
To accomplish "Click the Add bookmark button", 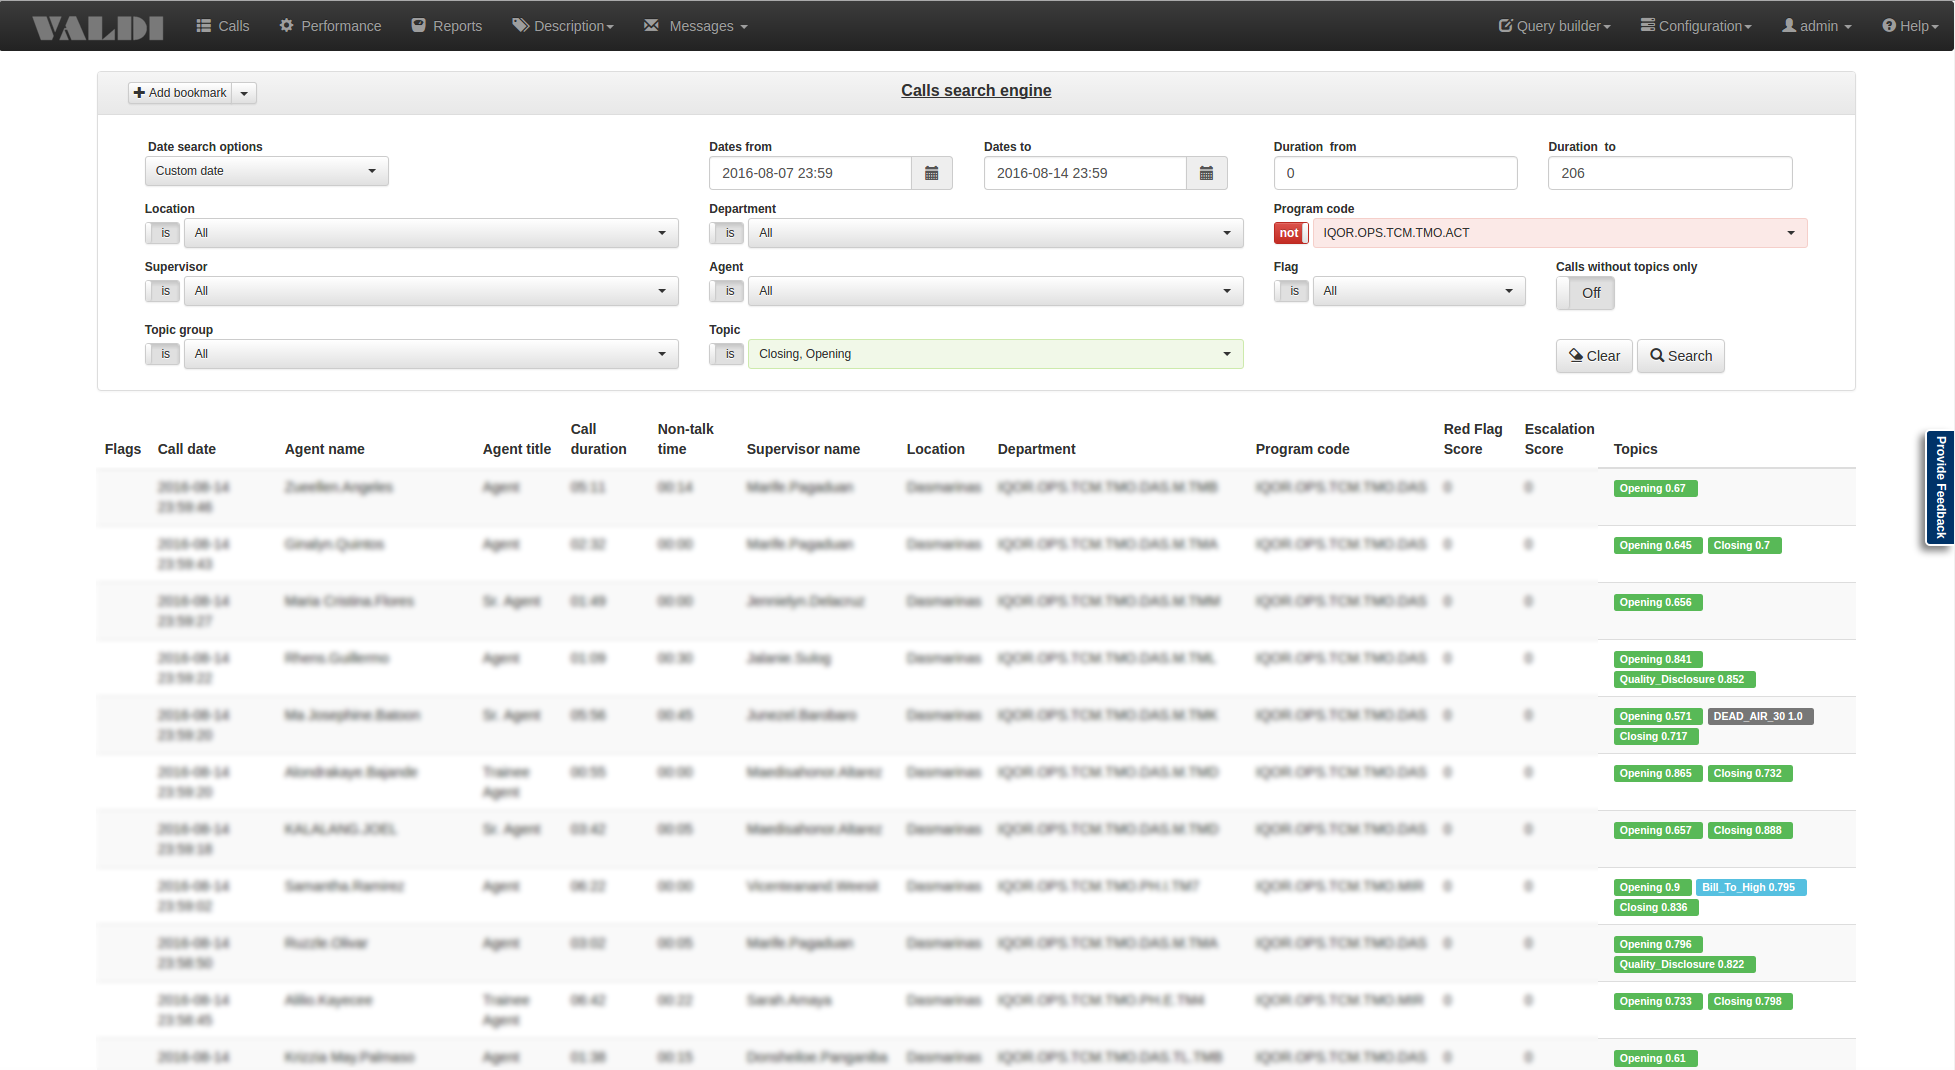I will 180,93.
